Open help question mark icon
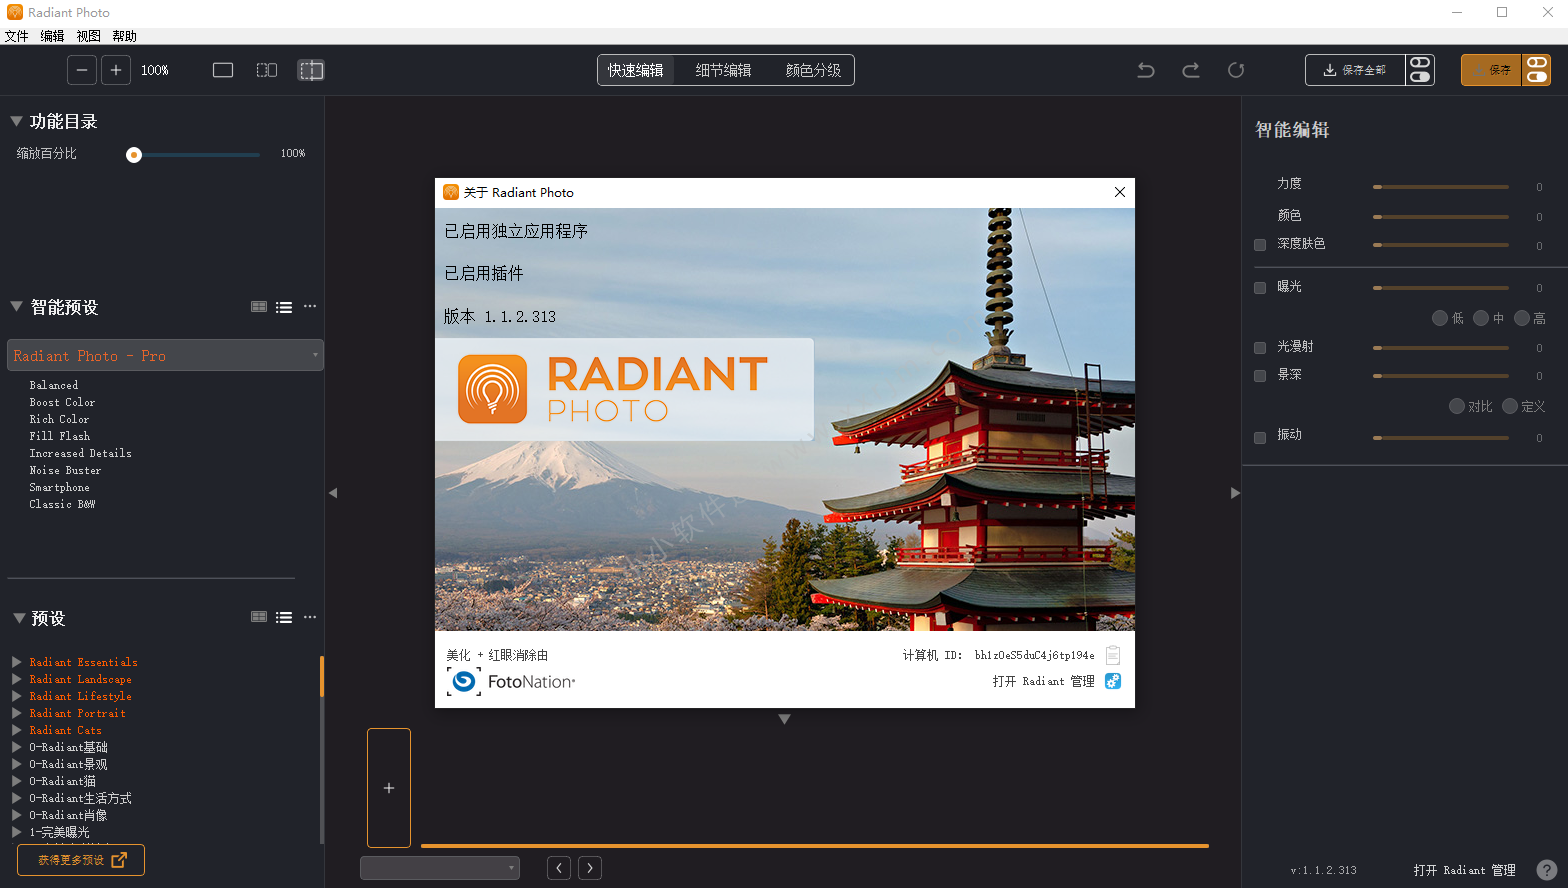The image size is (1568, 888). pos(1547,870)
